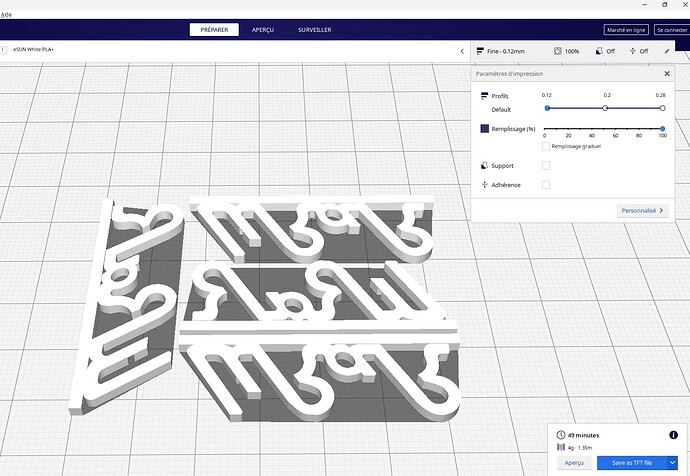The image size is (690, 476).
Task: Click the Personnalisé button
Action: 642,211
